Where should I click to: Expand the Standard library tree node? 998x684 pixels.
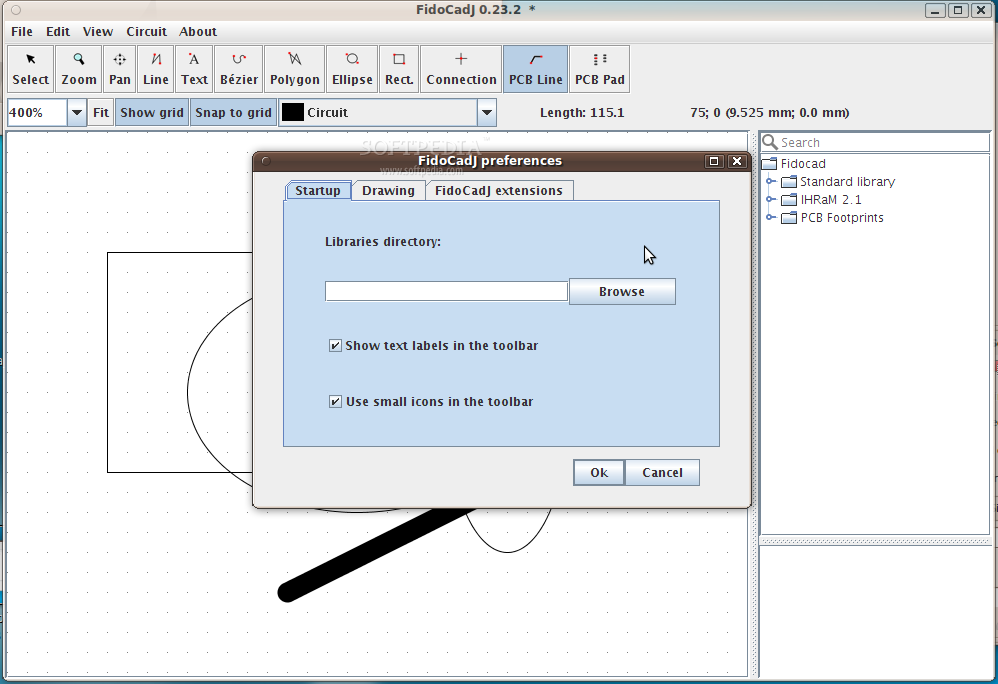[770, 182]
